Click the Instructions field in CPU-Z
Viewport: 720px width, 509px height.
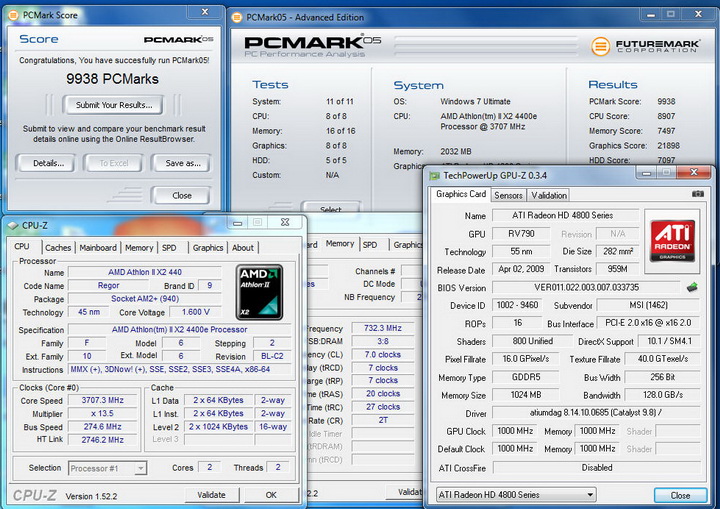click(180, 369)
